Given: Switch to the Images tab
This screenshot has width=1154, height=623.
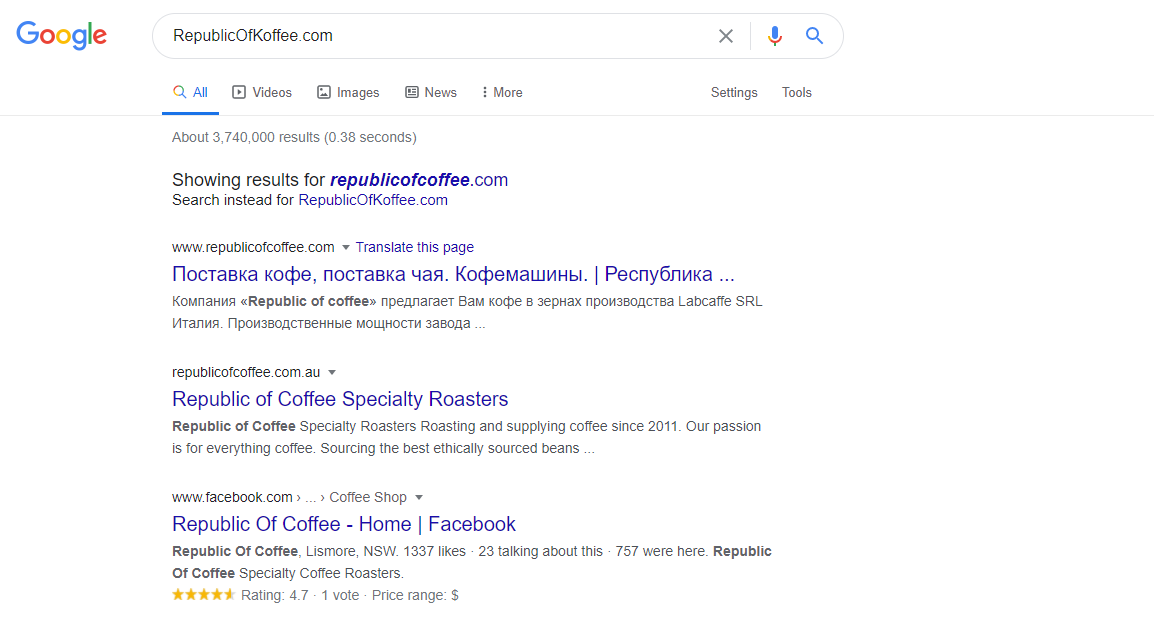Looking at the screenshot, I should click(x=348, y=92).
